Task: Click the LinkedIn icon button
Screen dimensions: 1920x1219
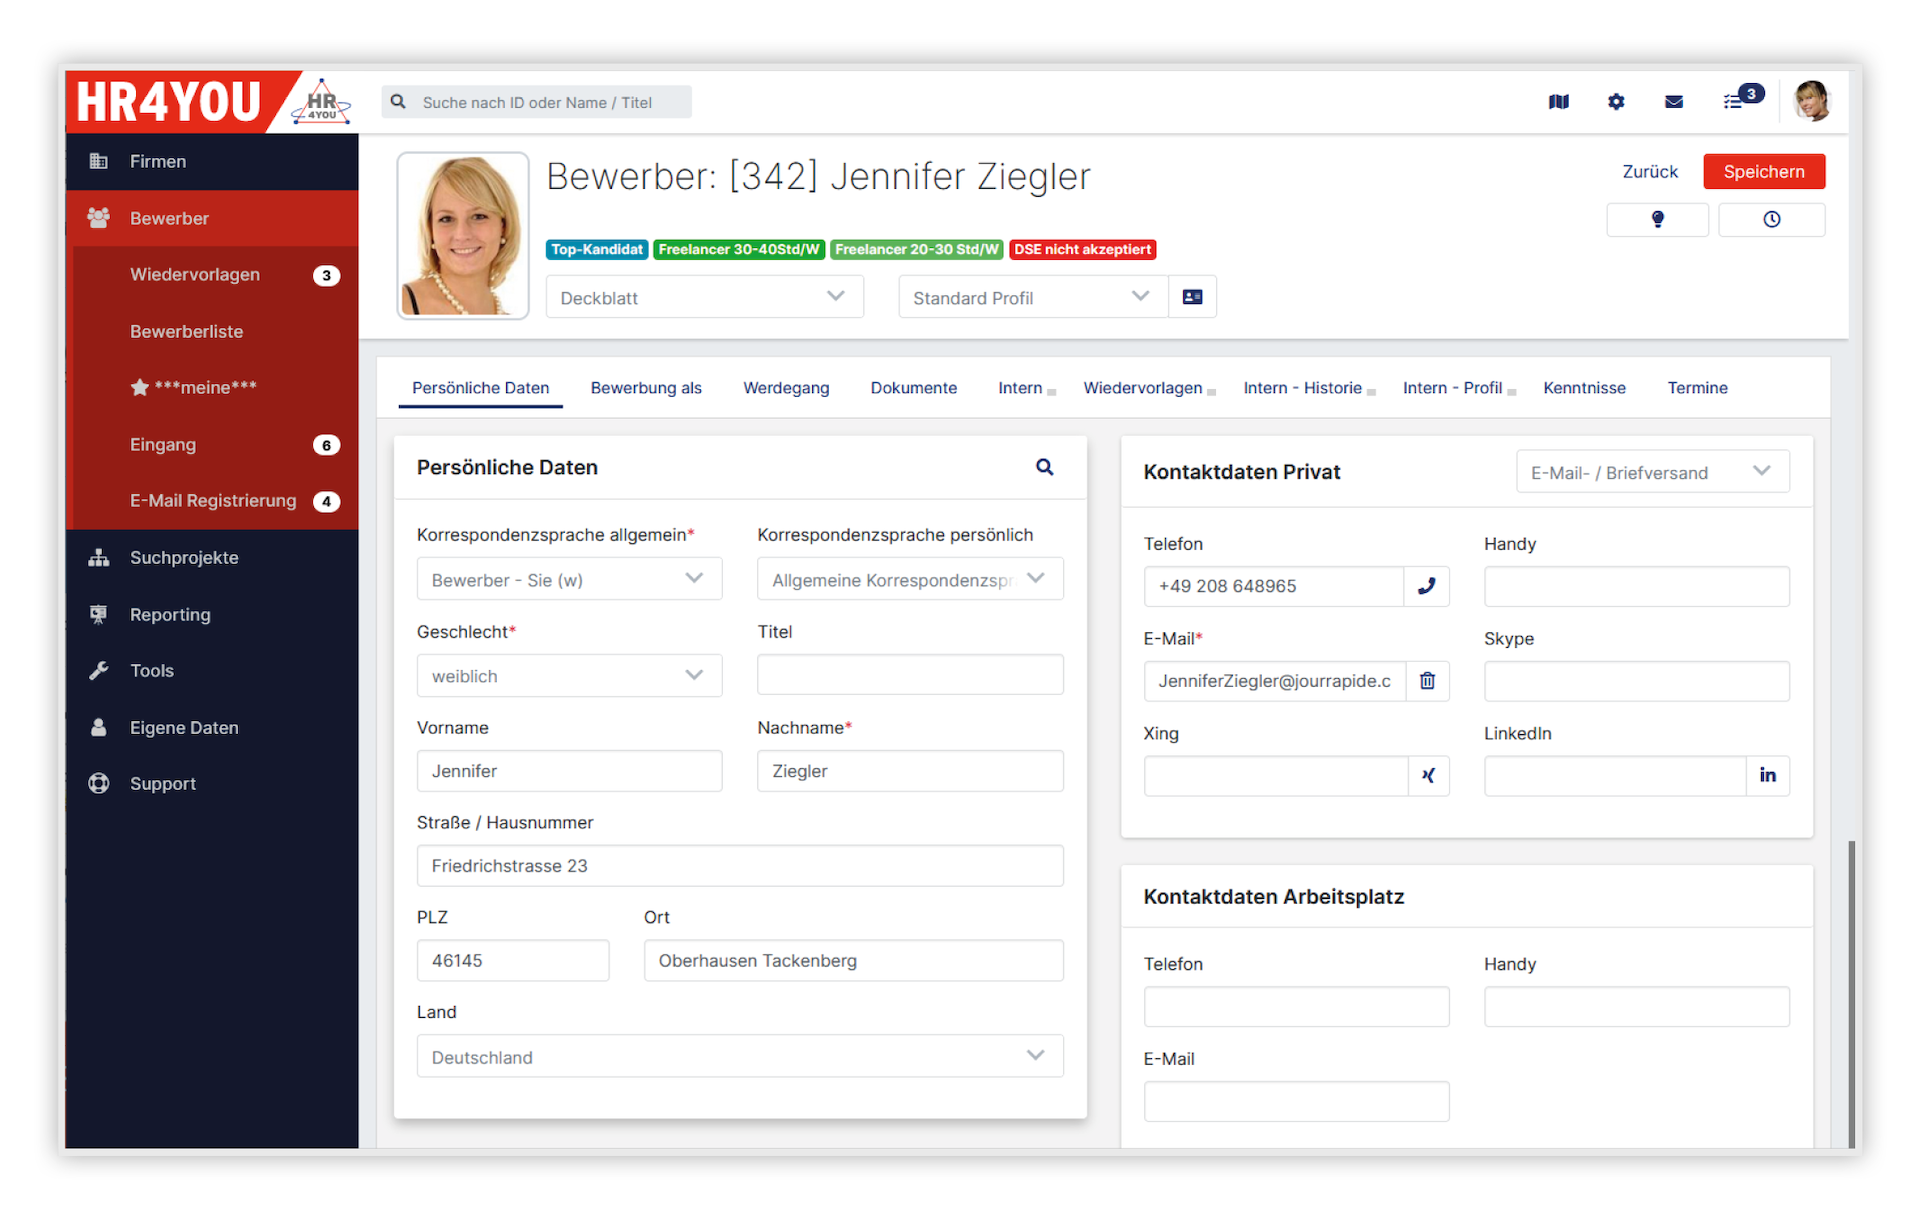Action: 1767,775
